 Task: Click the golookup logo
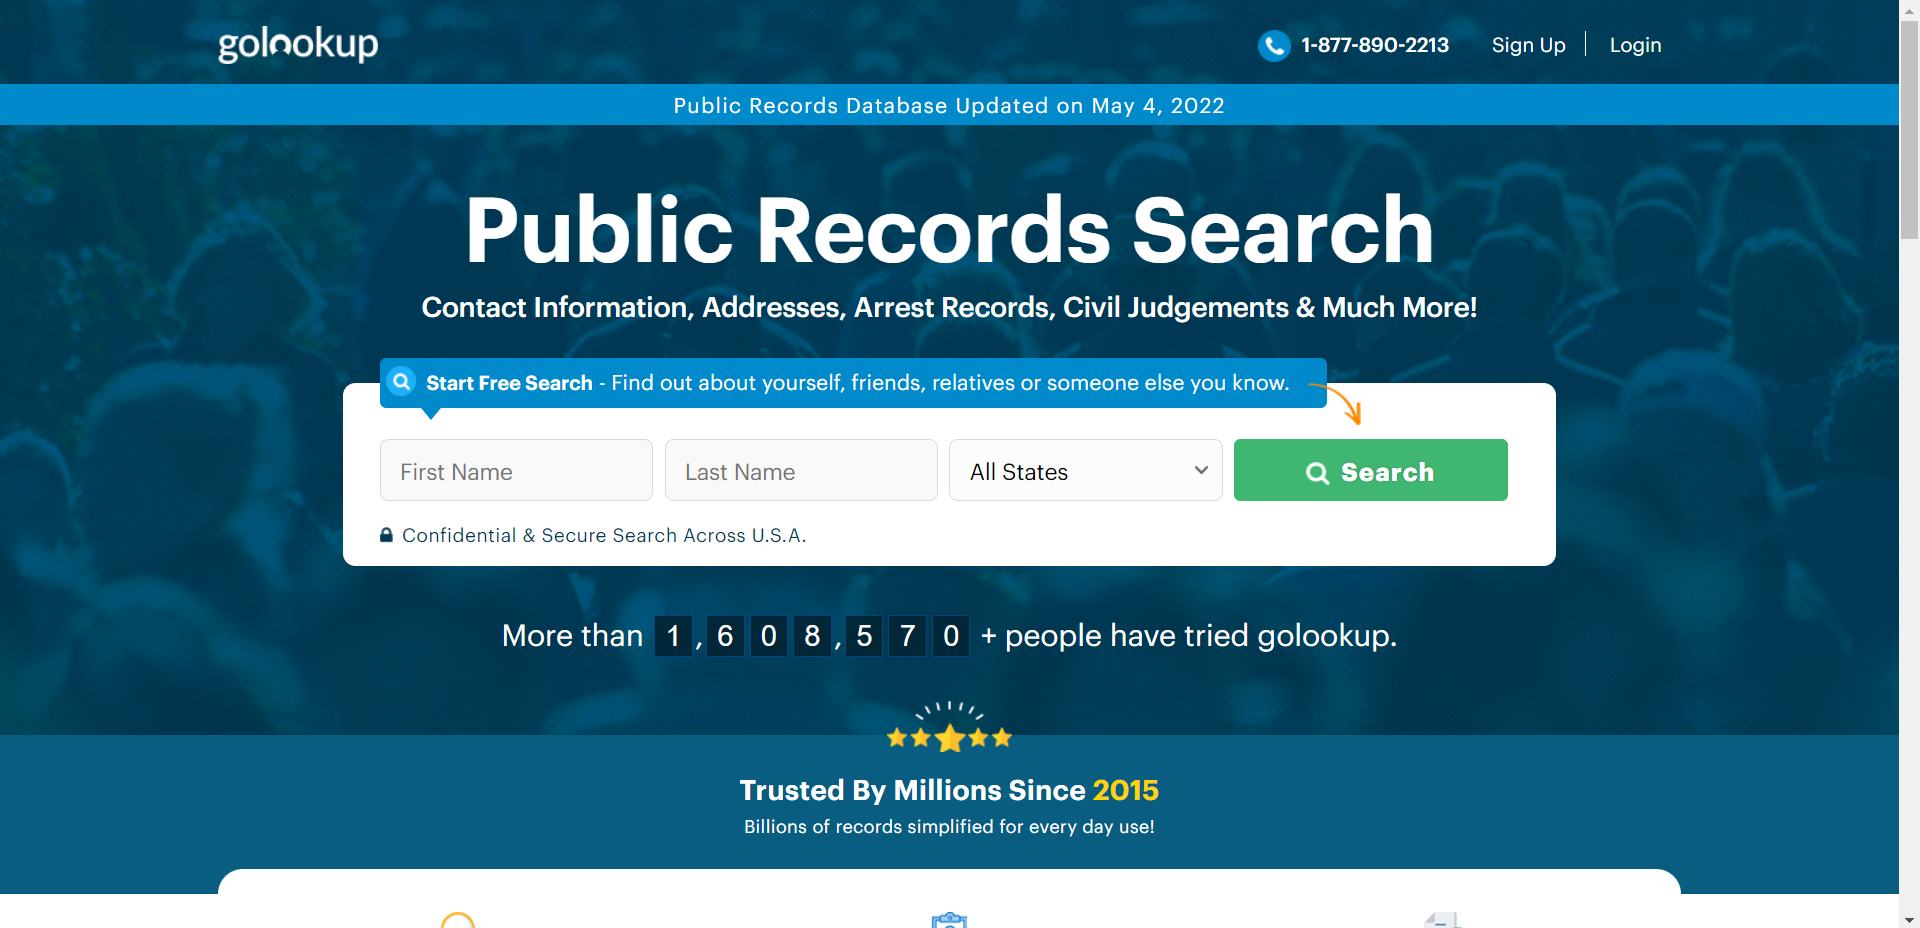(298, 44)
